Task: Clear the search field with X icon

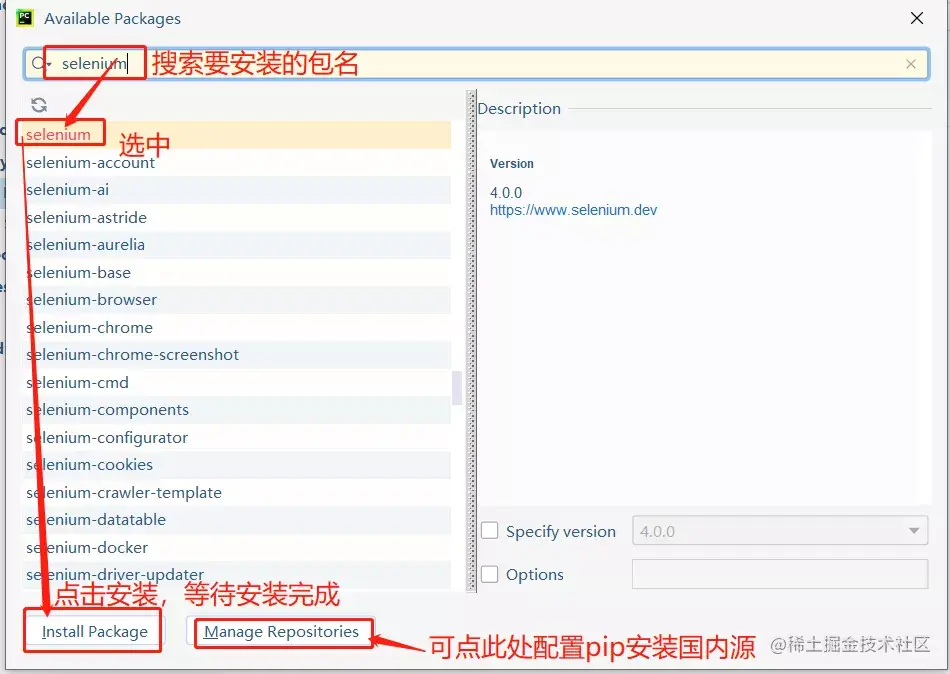Action: click(911, 64)
